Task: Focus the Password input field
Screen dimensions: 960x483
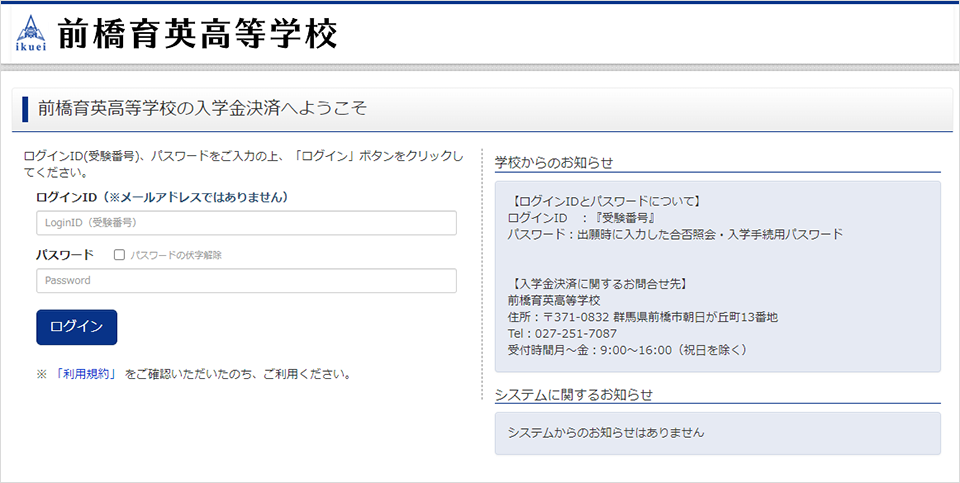Action: pyautogui.click(x=246, y=280)
